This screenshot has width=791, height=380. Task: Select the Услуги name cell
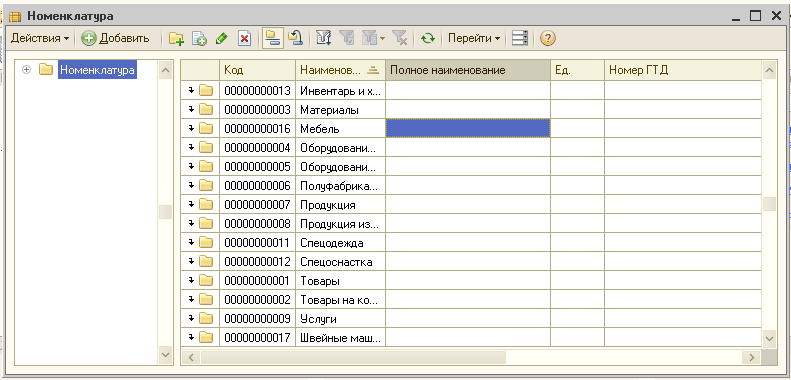click(x=341, y=319)
